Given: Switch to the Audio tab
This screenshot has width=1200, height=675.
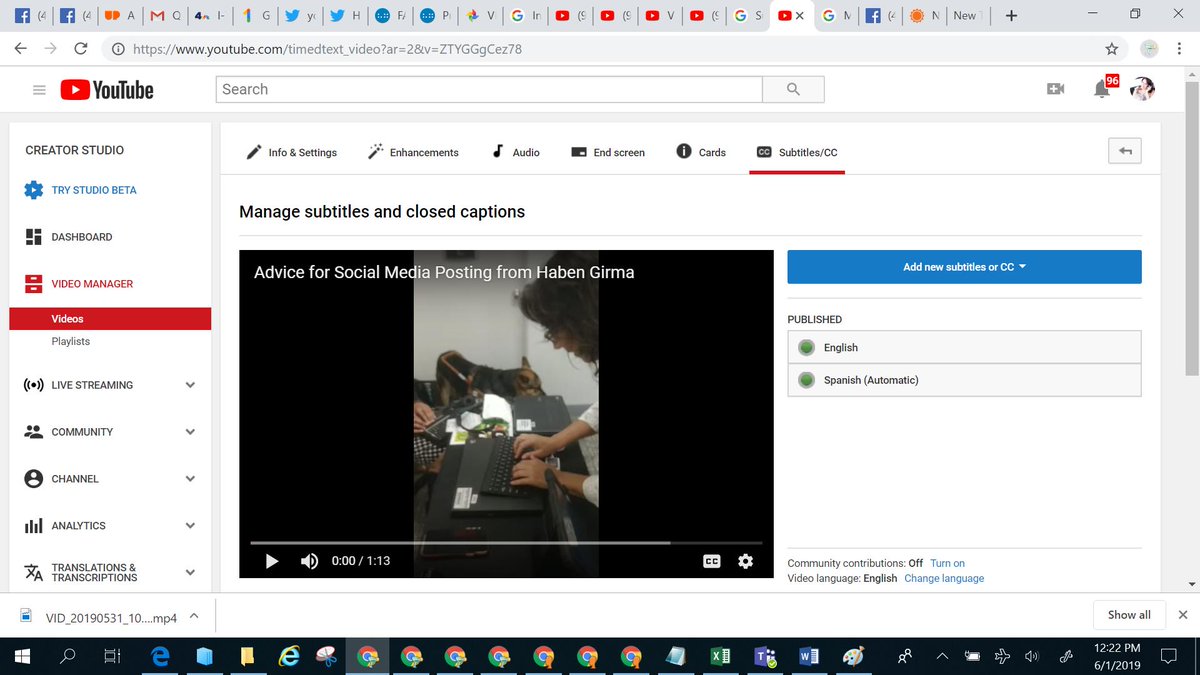Looking at the screenshot, I should [516, 152].
